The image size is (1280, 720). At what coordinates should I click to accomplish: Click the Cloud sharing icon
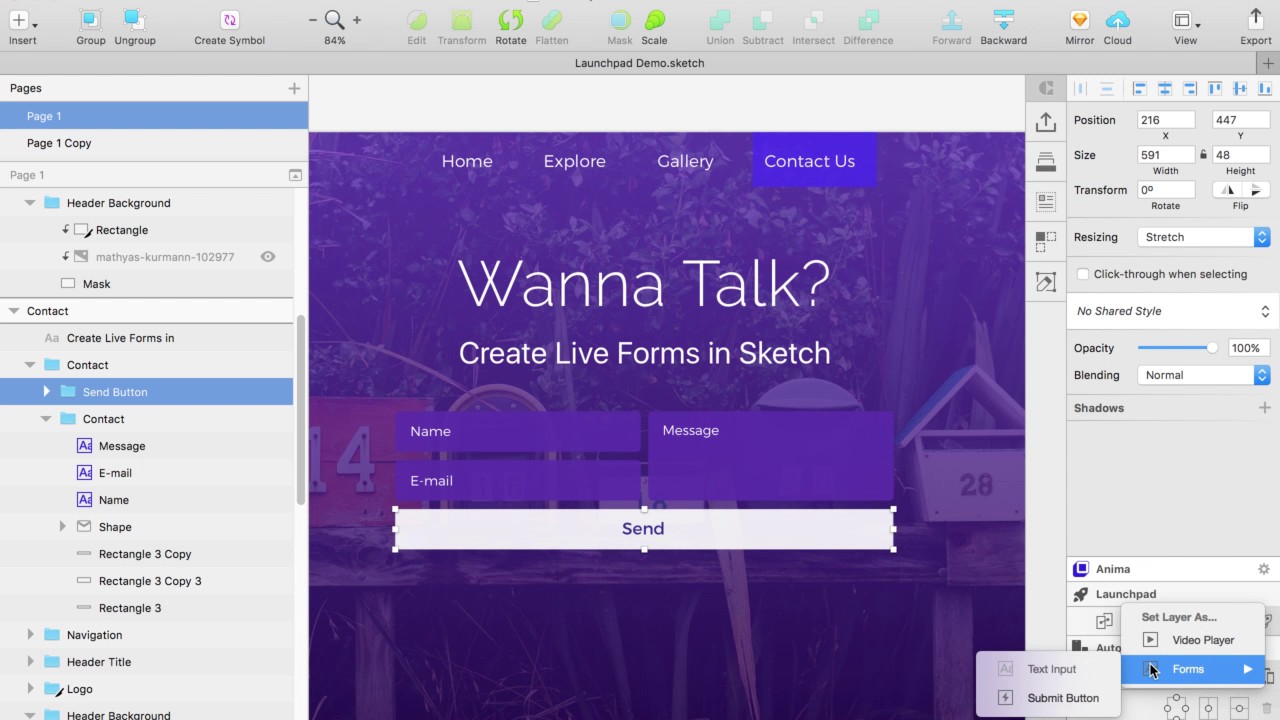click(1117, 22)
